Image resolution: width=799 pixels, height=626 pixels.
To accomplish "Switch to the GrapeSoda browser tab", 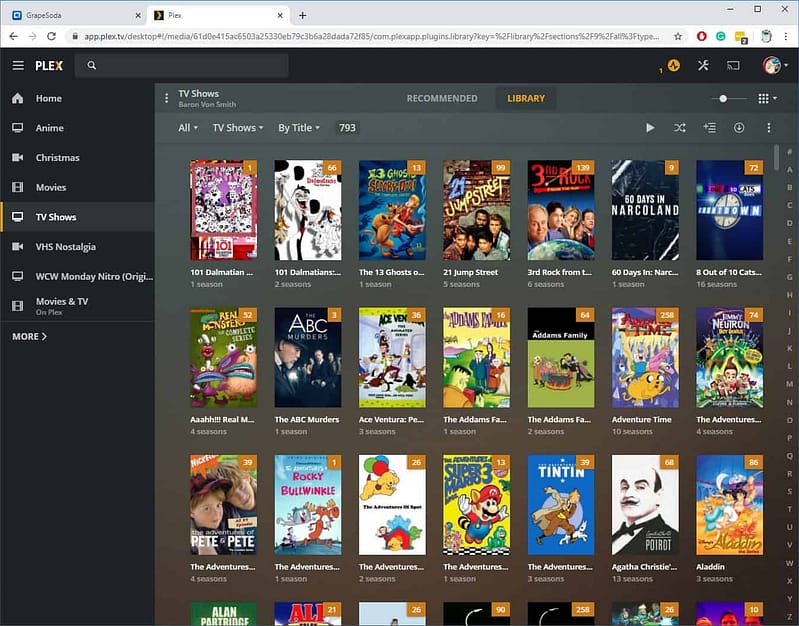I will 76,15.
